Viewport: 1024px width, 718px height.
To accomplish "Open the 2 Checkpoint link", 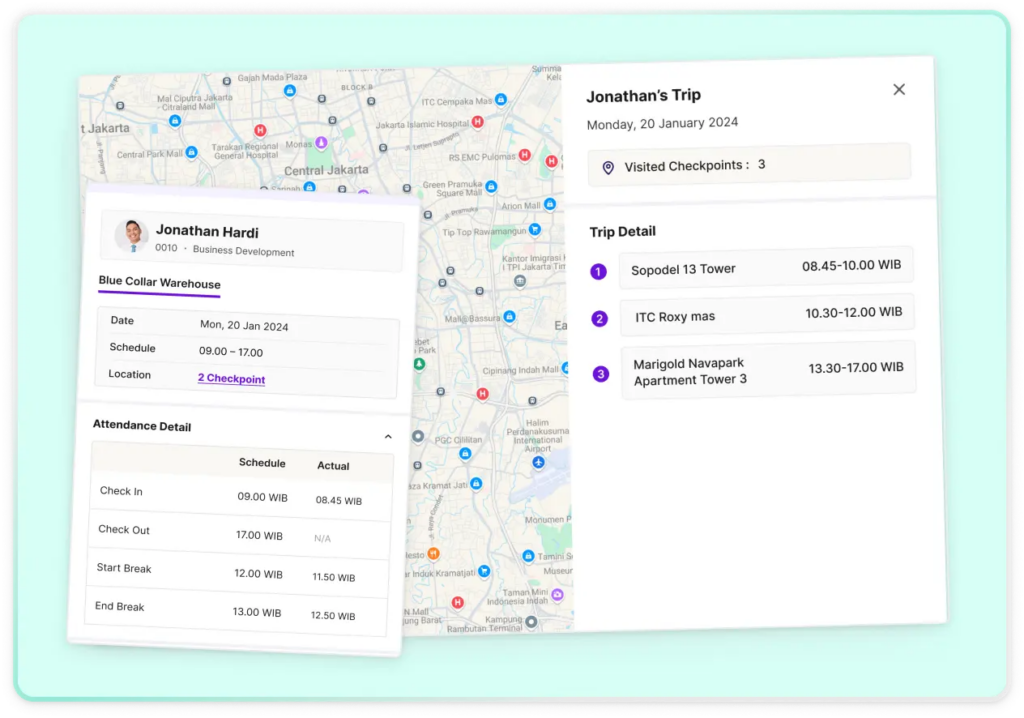I will [x=231, y=379].
